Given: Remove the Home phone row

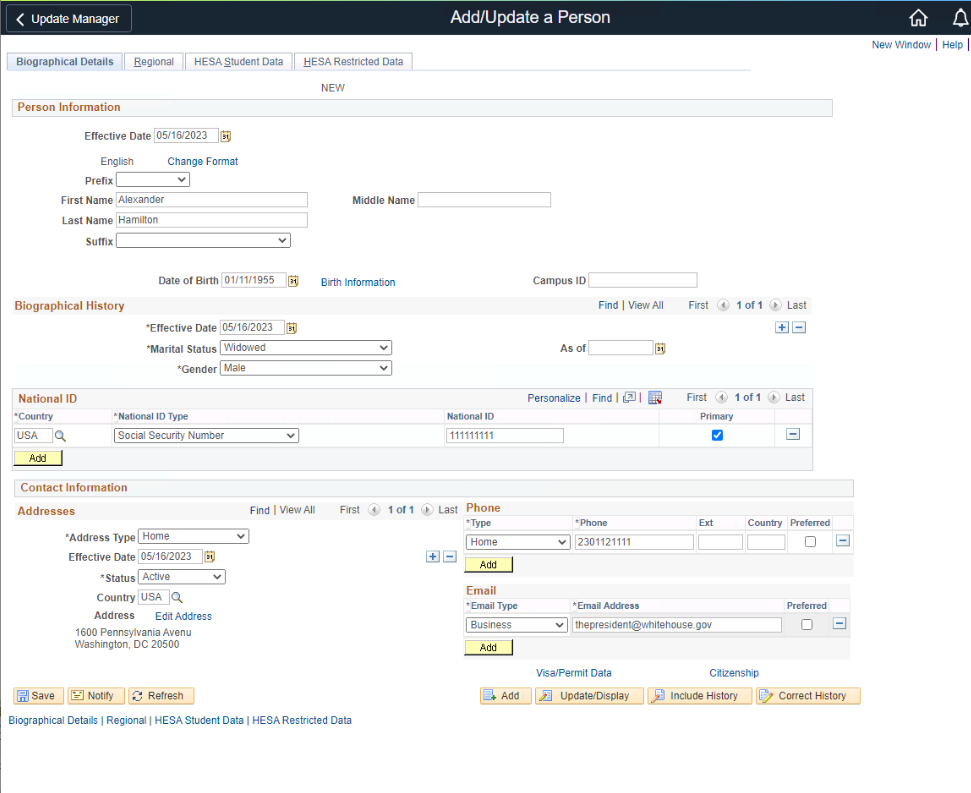Looking at the screenshot, I should tap(842, 541).
